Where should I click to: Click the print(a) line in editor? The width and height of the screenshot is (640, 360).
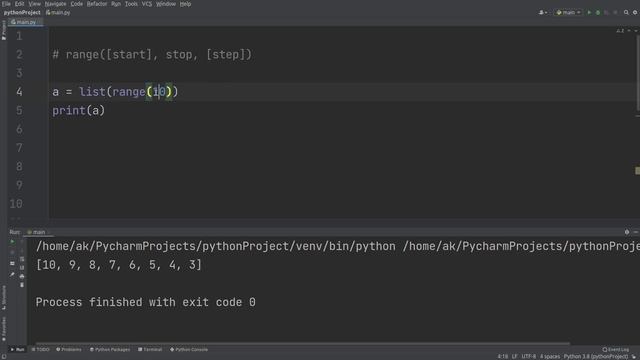78,111
